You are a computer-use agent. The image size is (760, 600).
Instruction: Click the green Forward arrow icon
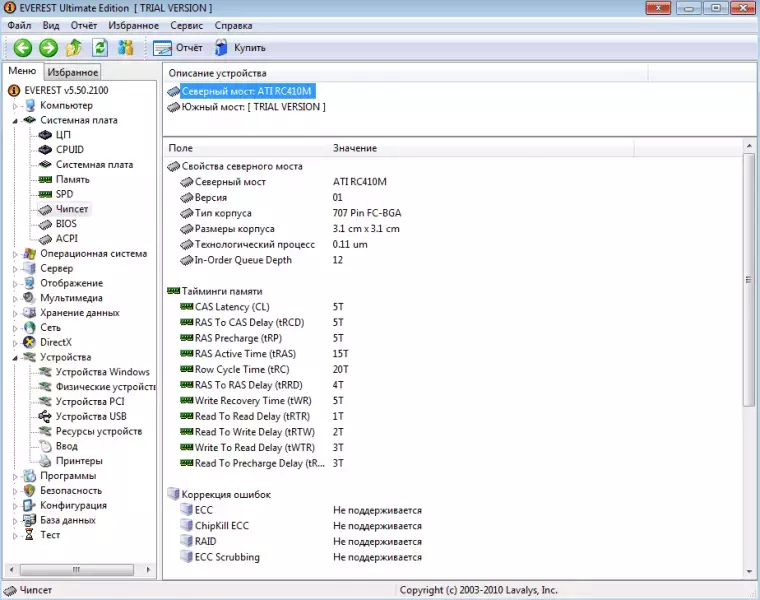tap(48, 47)
